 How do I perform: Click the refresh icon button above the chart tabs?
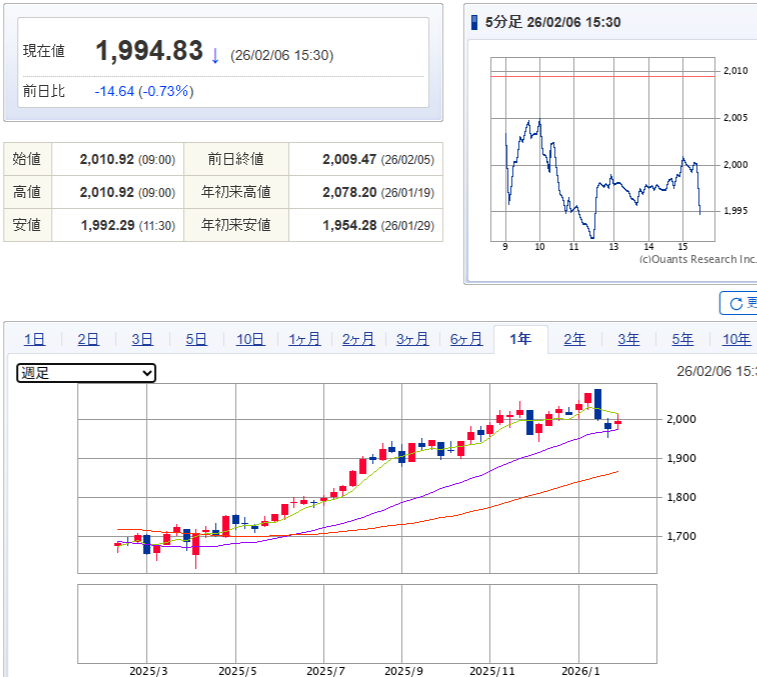coord(738,303)
